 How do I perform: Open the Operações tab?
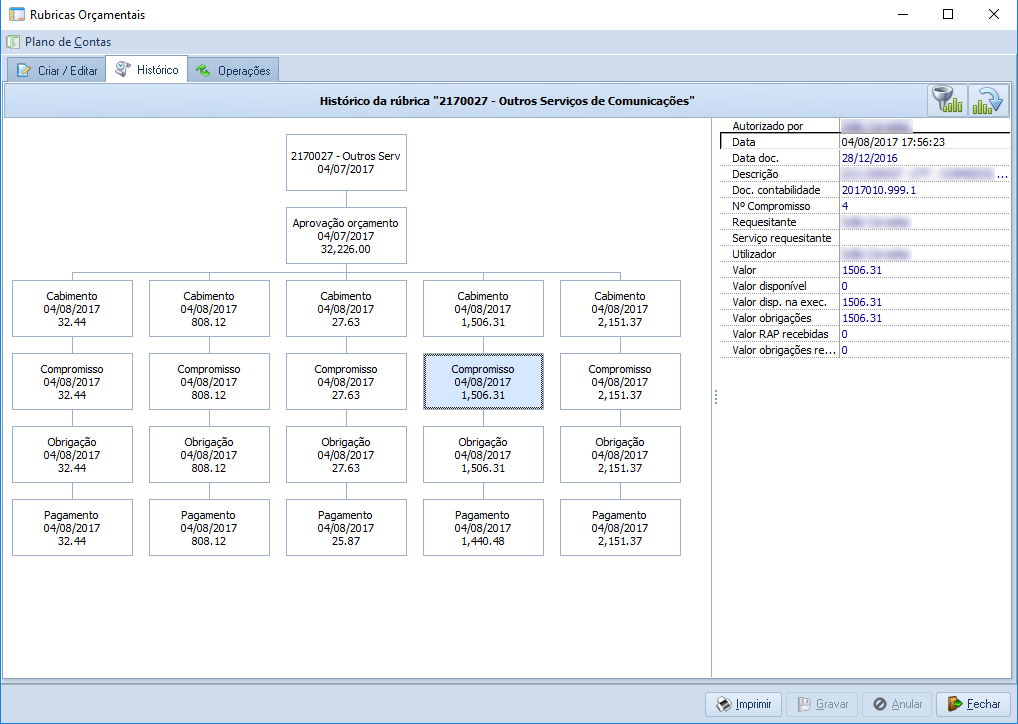(234, 70)
